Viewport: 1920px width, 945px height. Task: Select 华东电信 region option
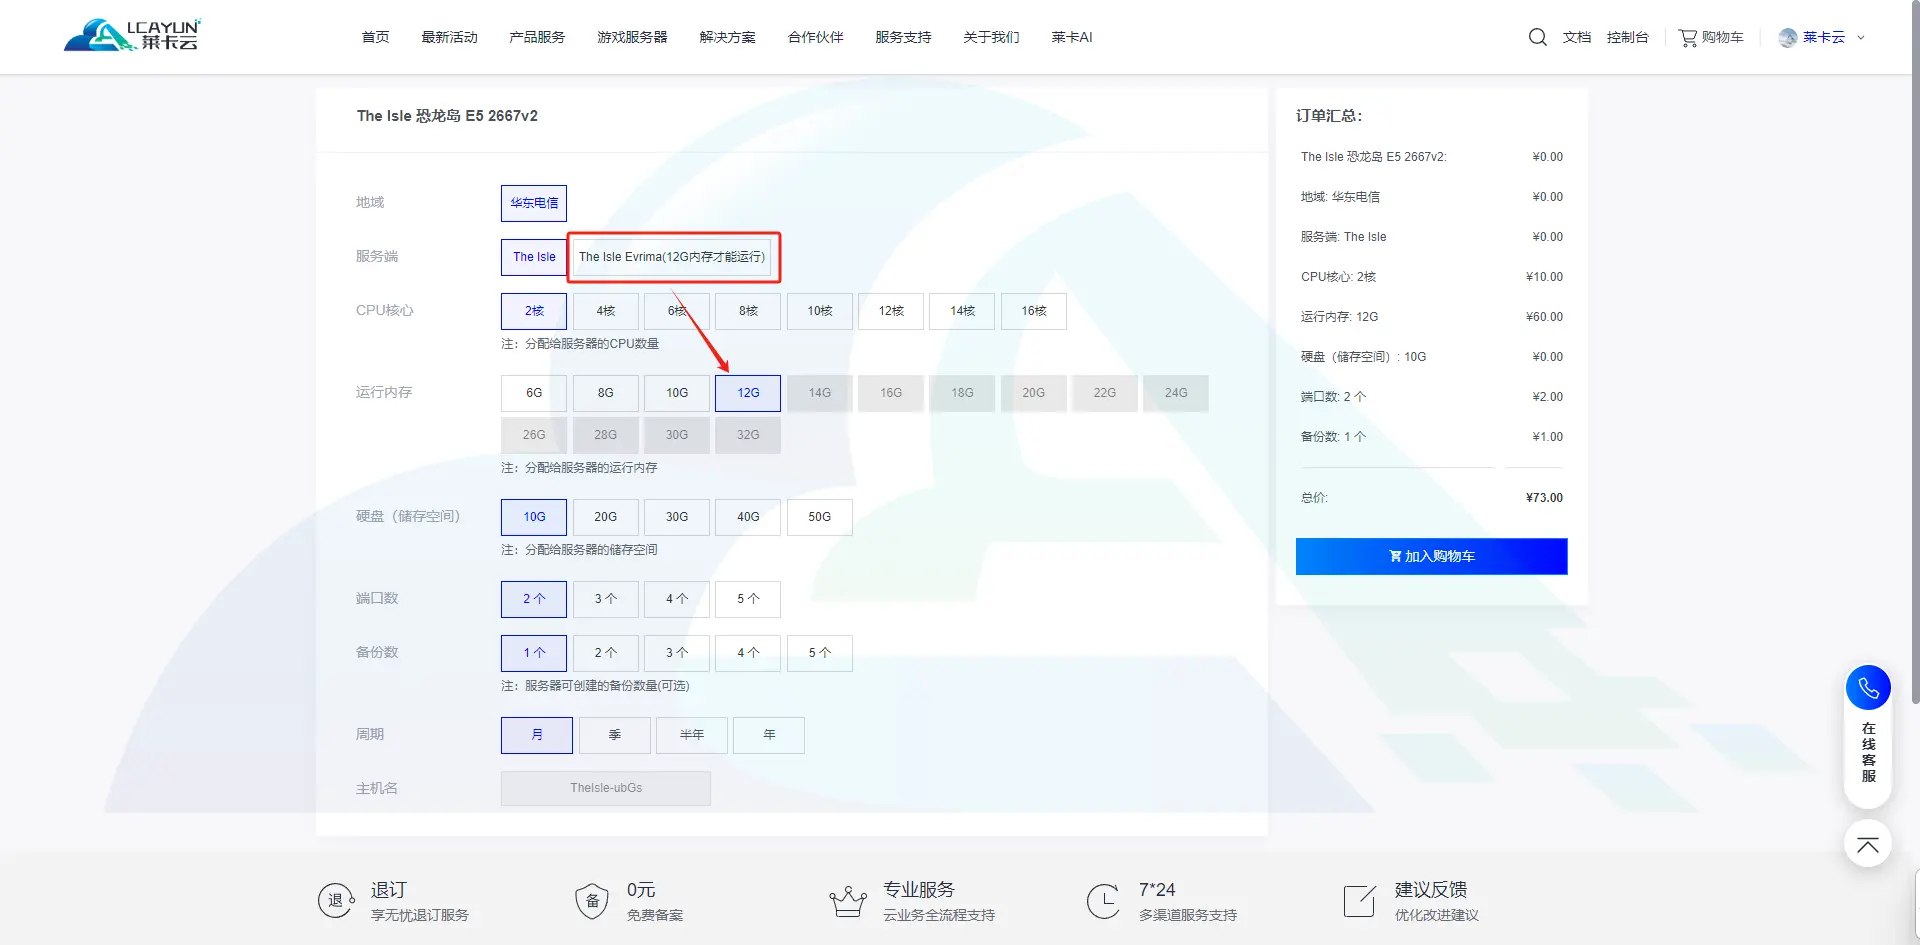534,203
